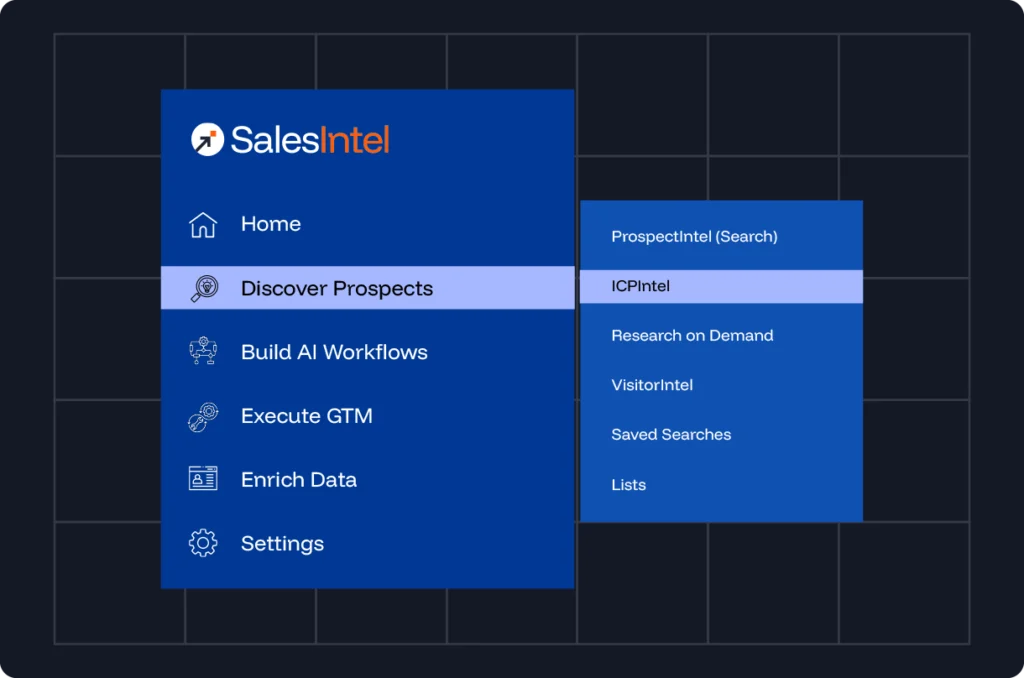Click the Home house icon

click(203, 225)
